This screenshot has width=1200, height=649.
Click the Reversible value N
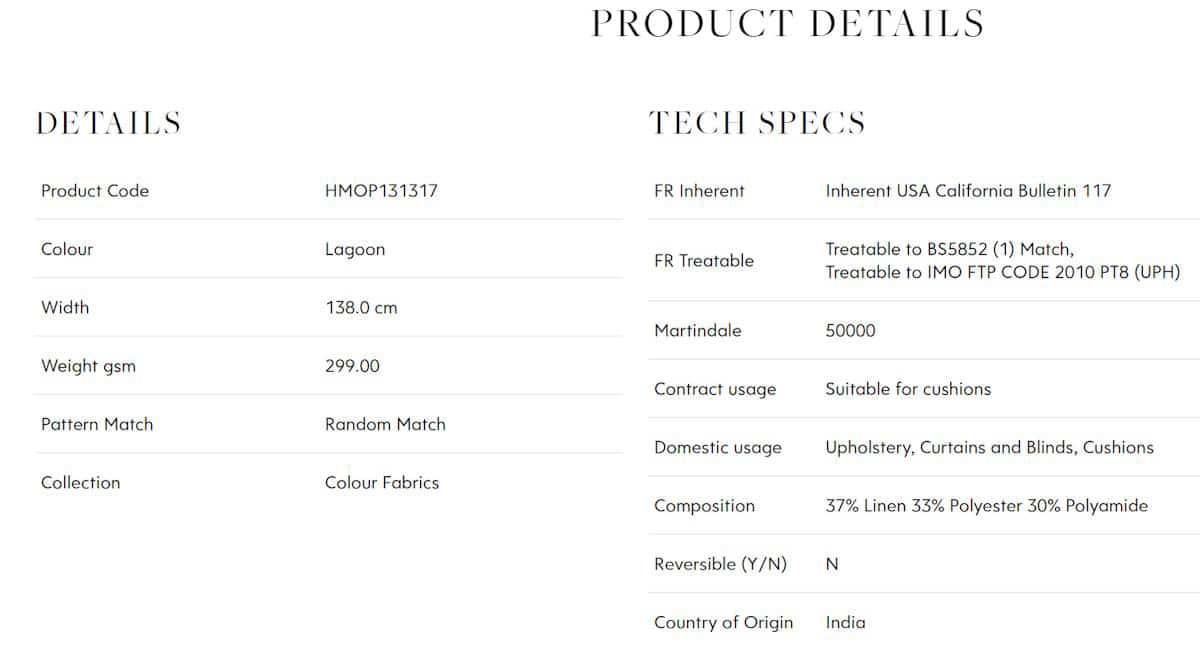(x=832, y=564)
